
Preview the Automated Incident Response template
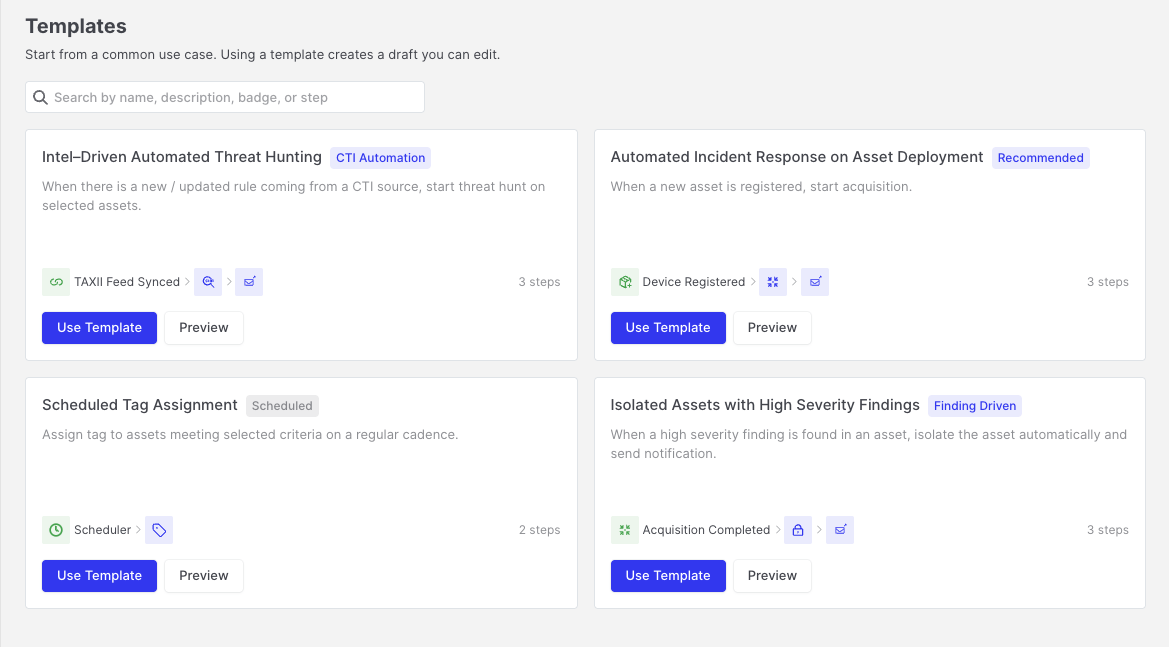tap(772, 328)
